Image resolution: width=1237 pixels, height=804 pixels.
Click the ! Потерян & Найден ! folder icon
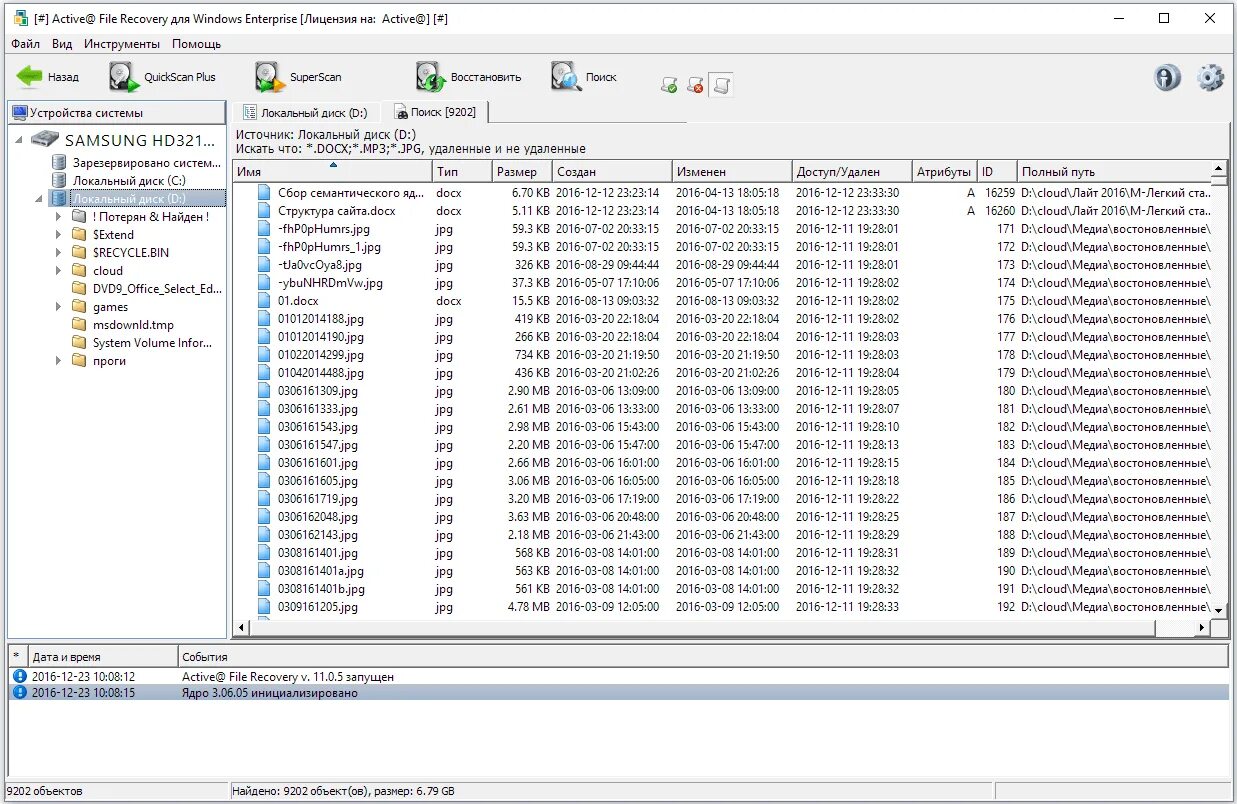[x=79, y=217]
